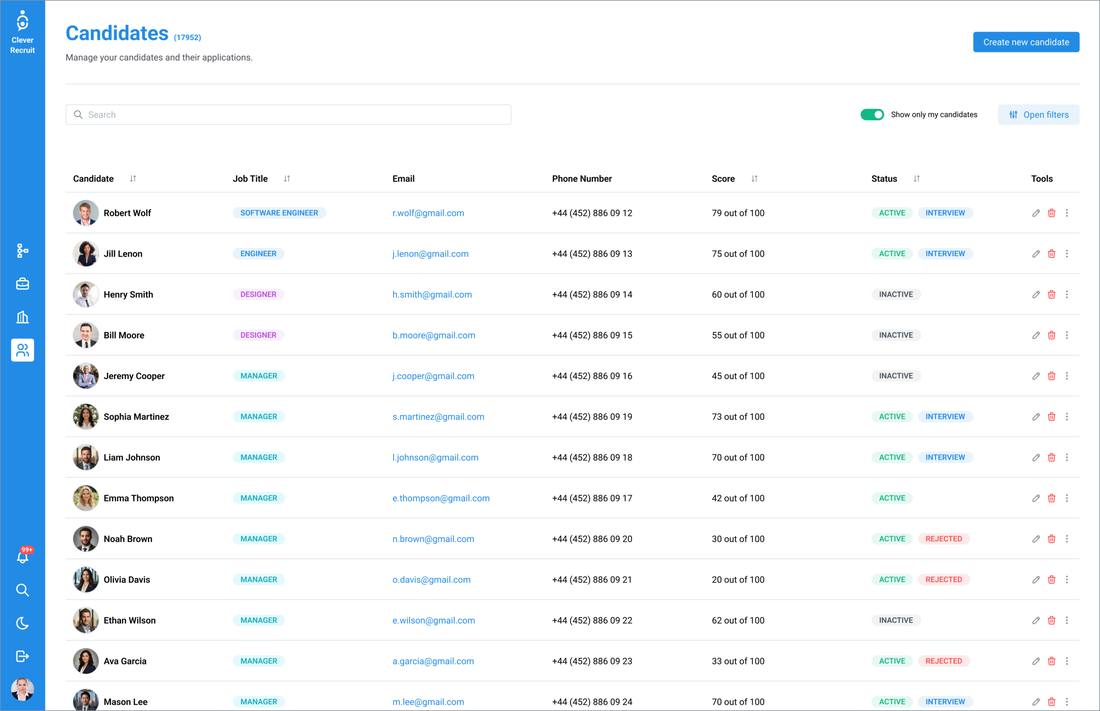This screenshot has width=1100, height=711.
Task: Open notifications bell with 99+ badge
Action: click(24, 555)
